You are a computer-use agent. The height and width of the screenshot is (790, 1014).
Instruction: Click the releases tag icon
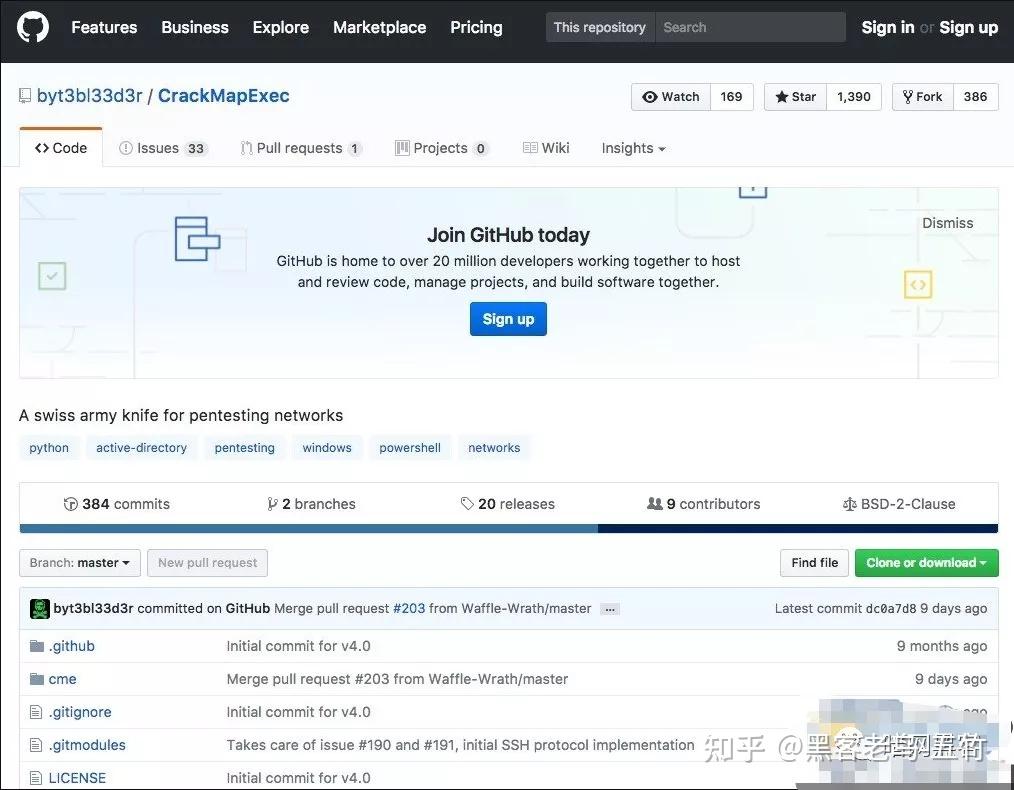(x=467, y=504)
